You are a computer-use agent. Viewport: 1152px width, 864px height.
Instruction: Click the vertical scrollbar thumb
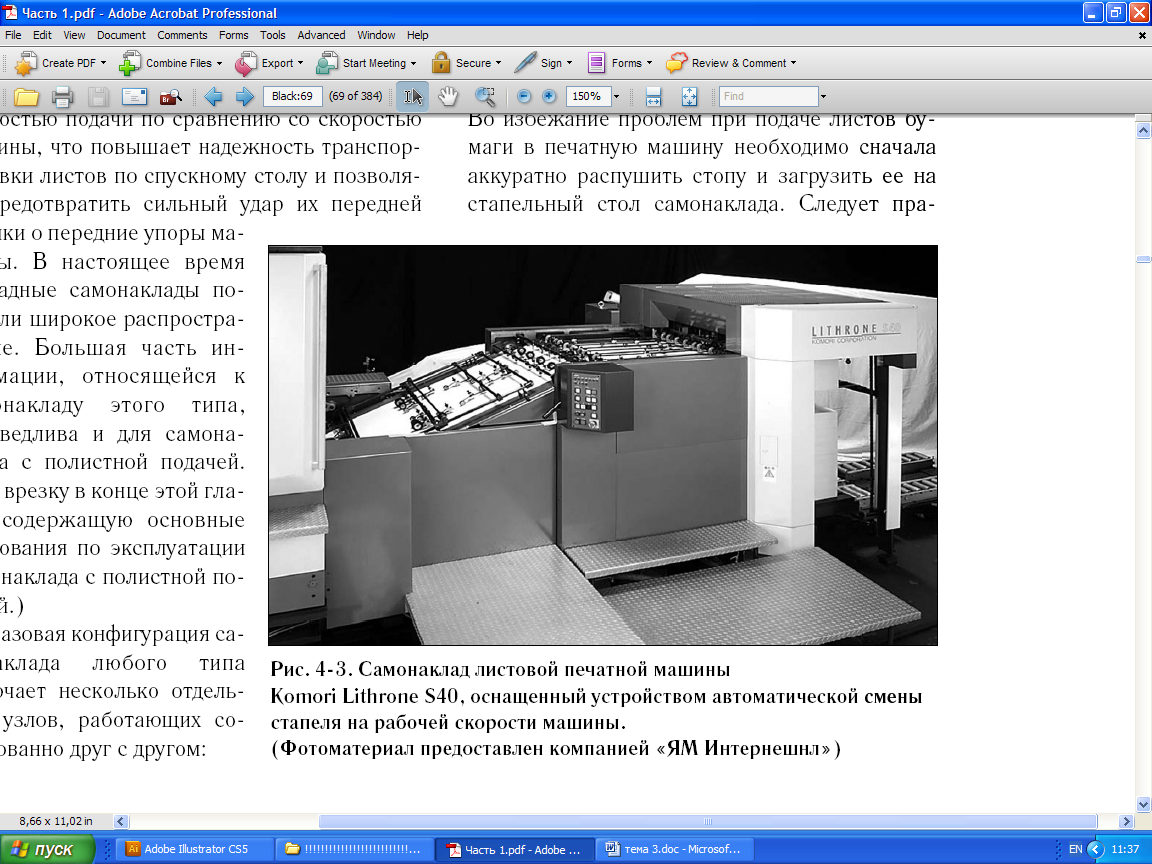pyautogui.click(x=1143, y=259)
